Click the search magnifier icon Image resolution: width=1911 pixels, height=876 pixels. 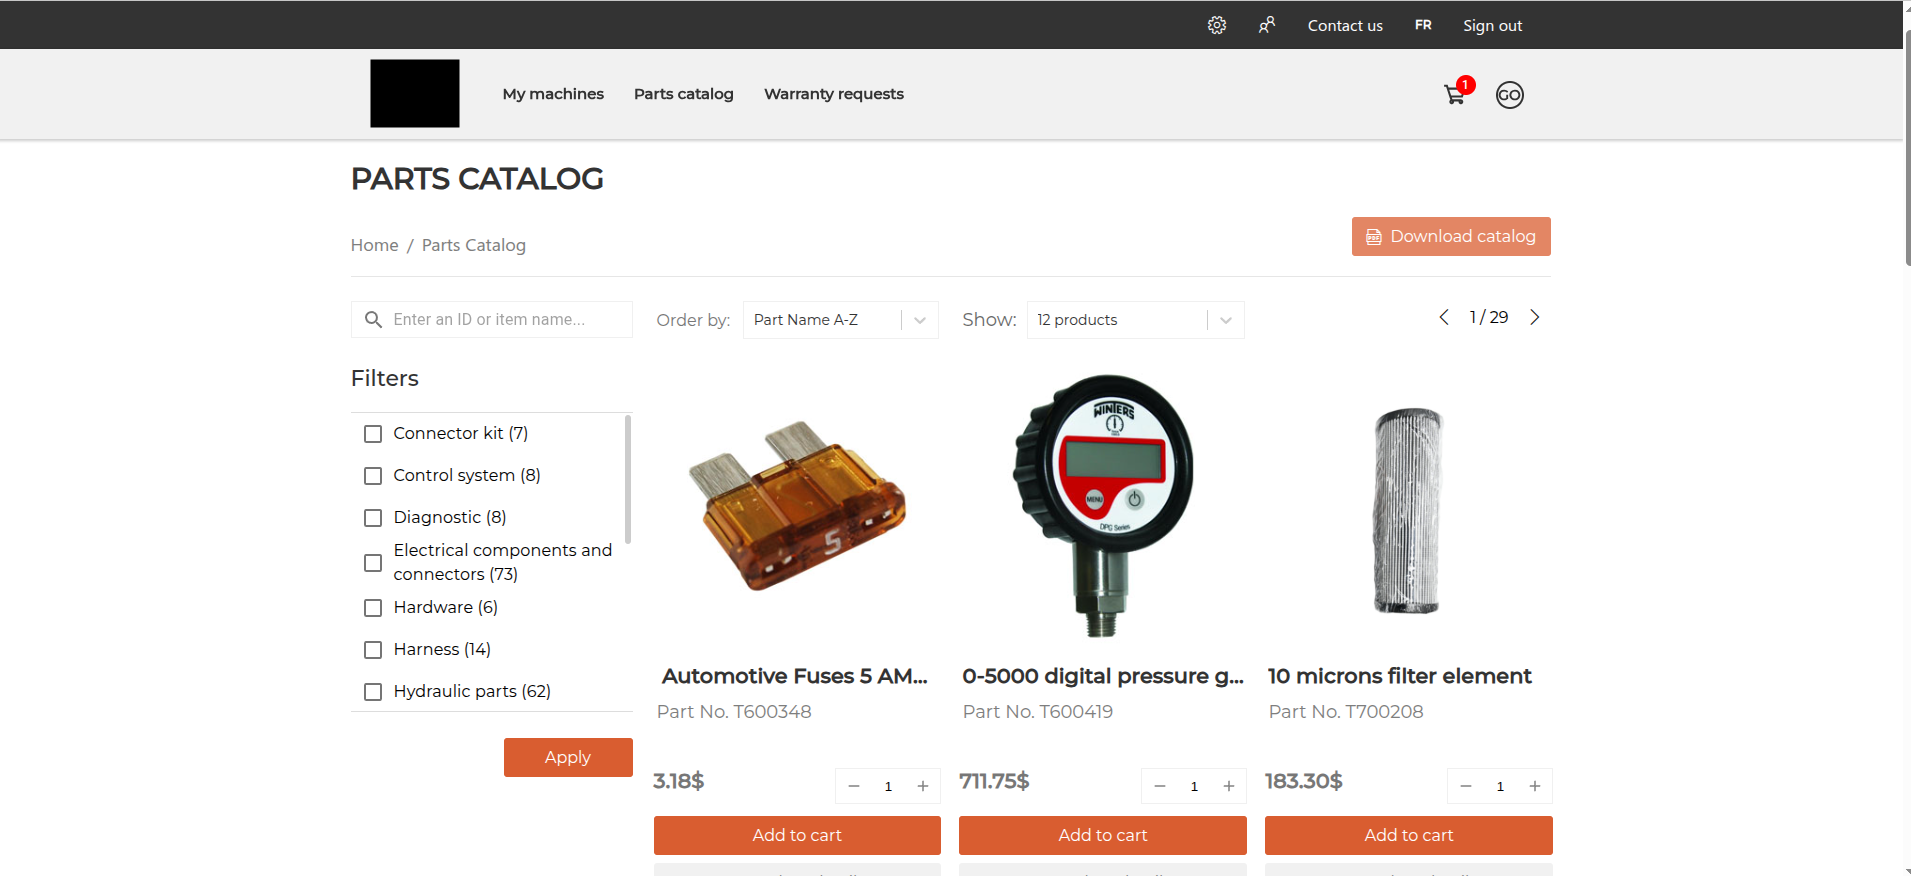373,320
